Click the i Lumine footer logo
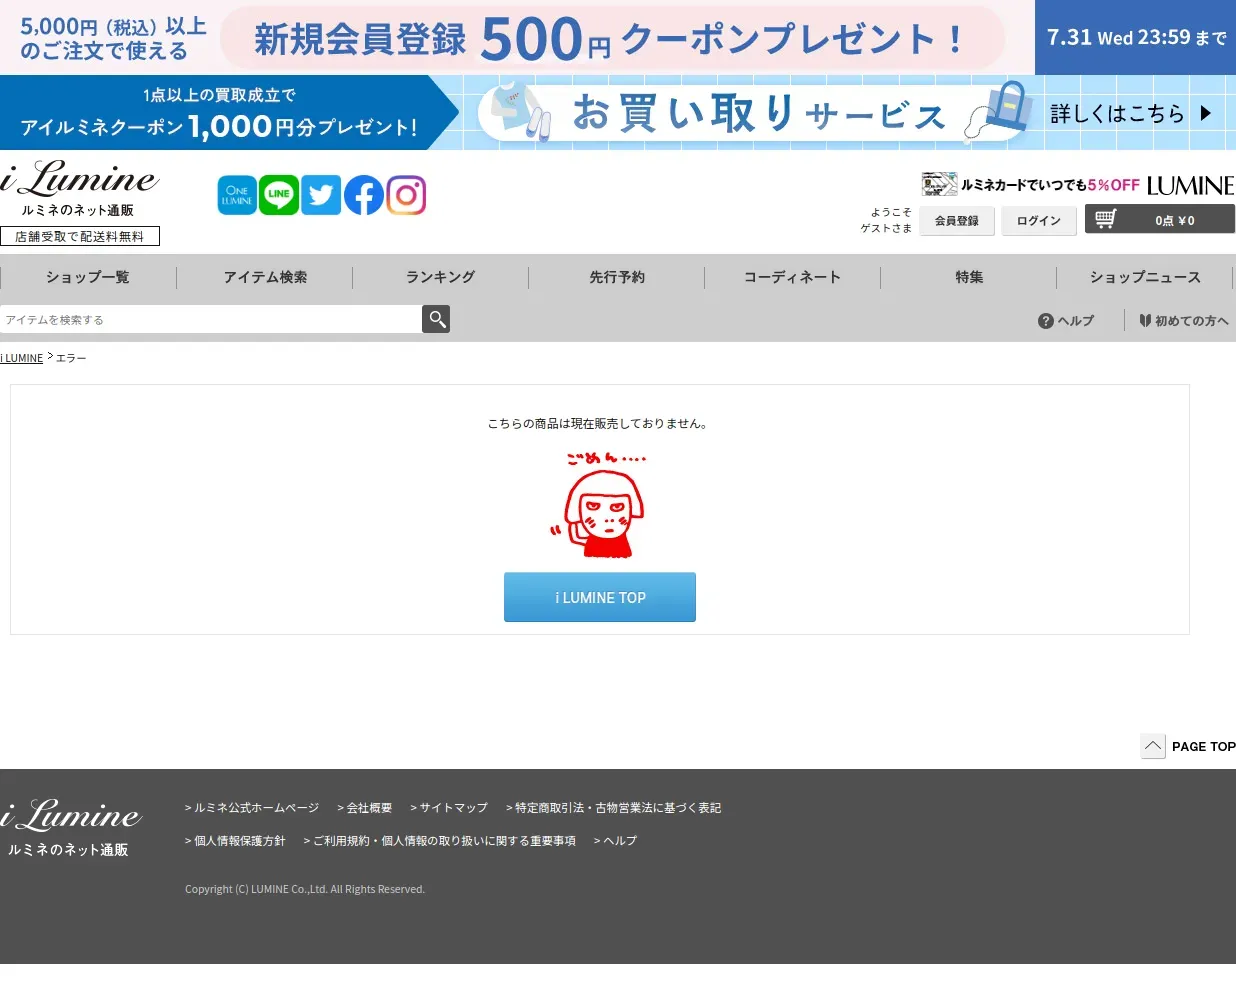The width and height of the screenshot is (1236, 1000). 71,827
